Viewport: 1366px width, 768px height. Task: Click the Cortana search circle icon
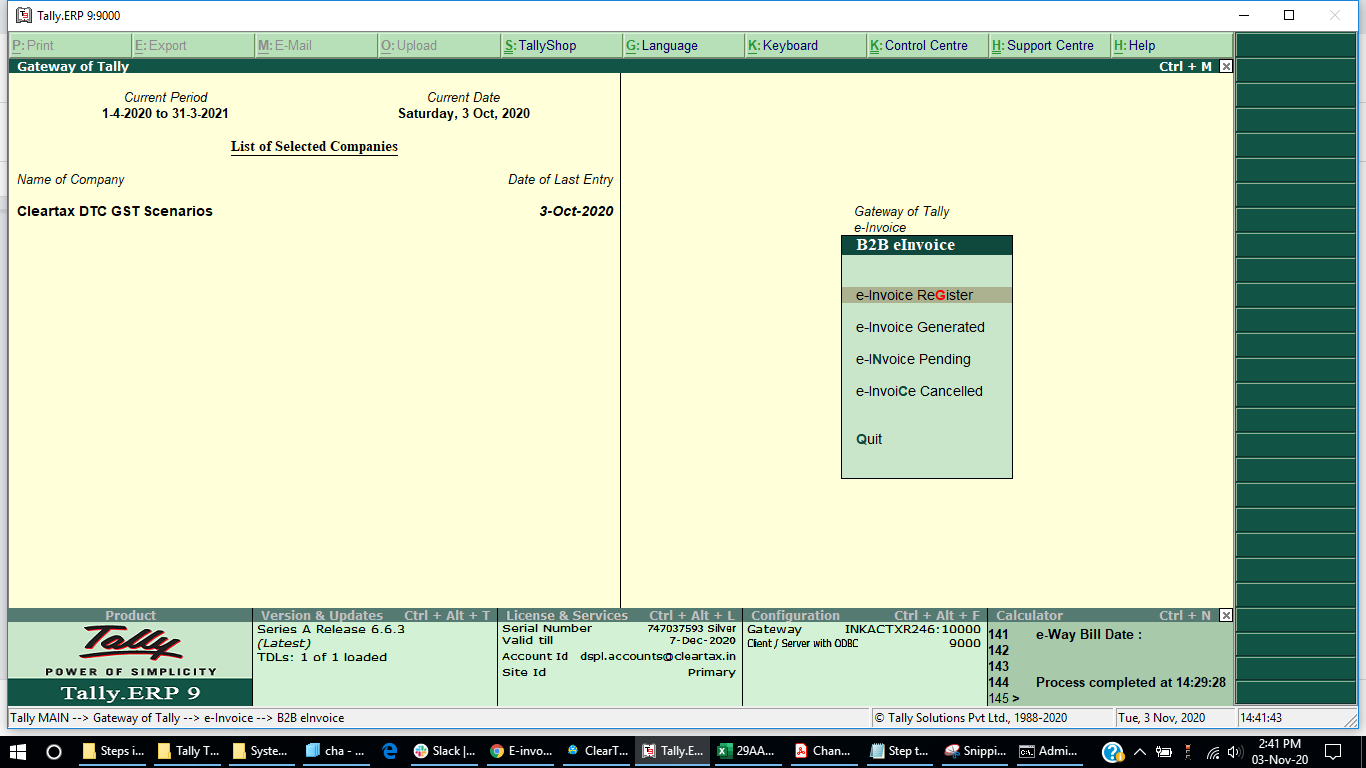coord(54,751)
